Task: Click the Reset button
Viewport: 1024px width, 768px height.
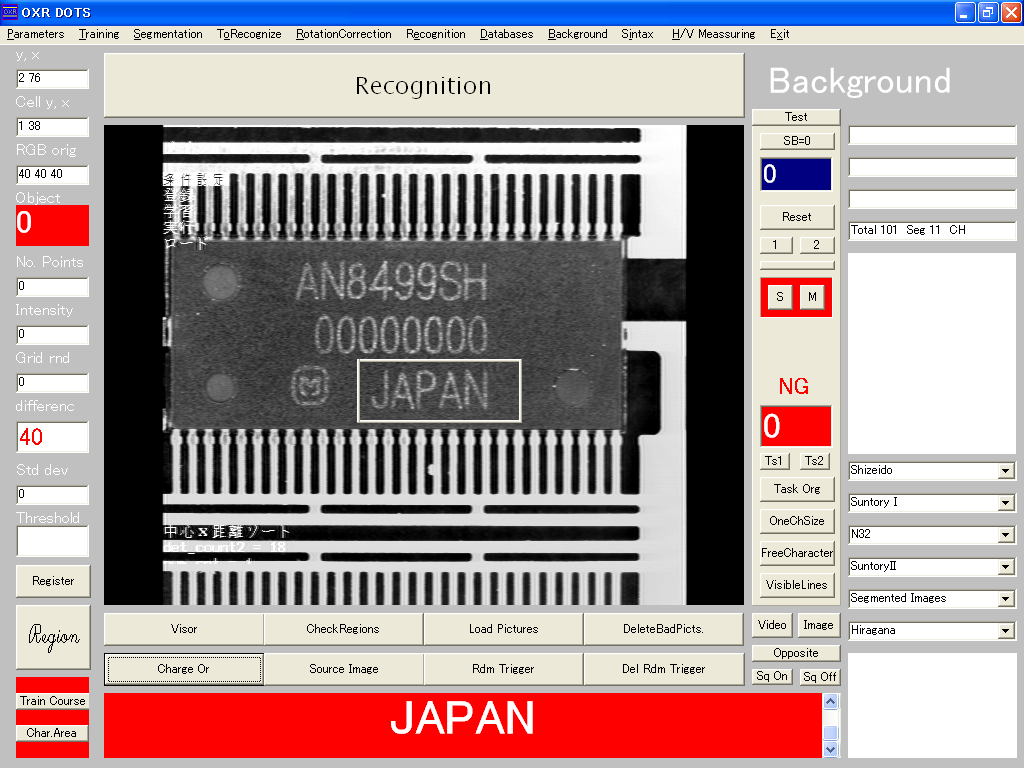Action: 797,217
